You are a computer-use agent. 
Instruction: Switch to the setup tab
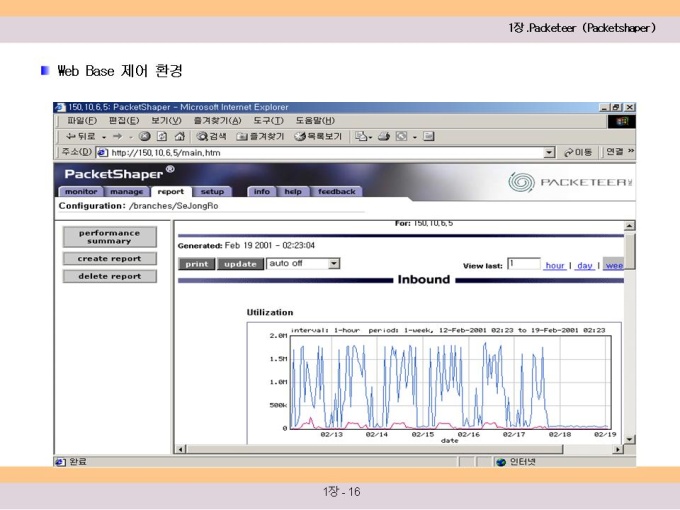tap(212, 192)
